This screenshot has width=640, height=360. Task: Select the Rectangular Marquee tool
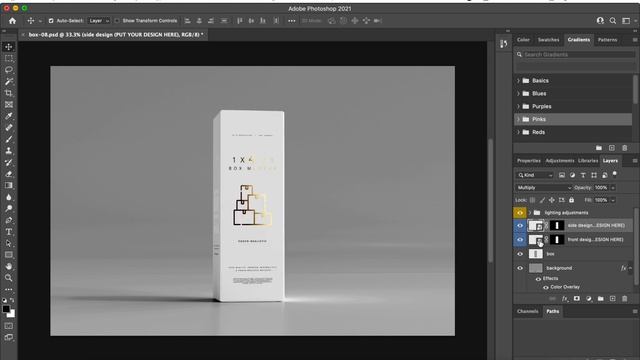coord(9,58)
